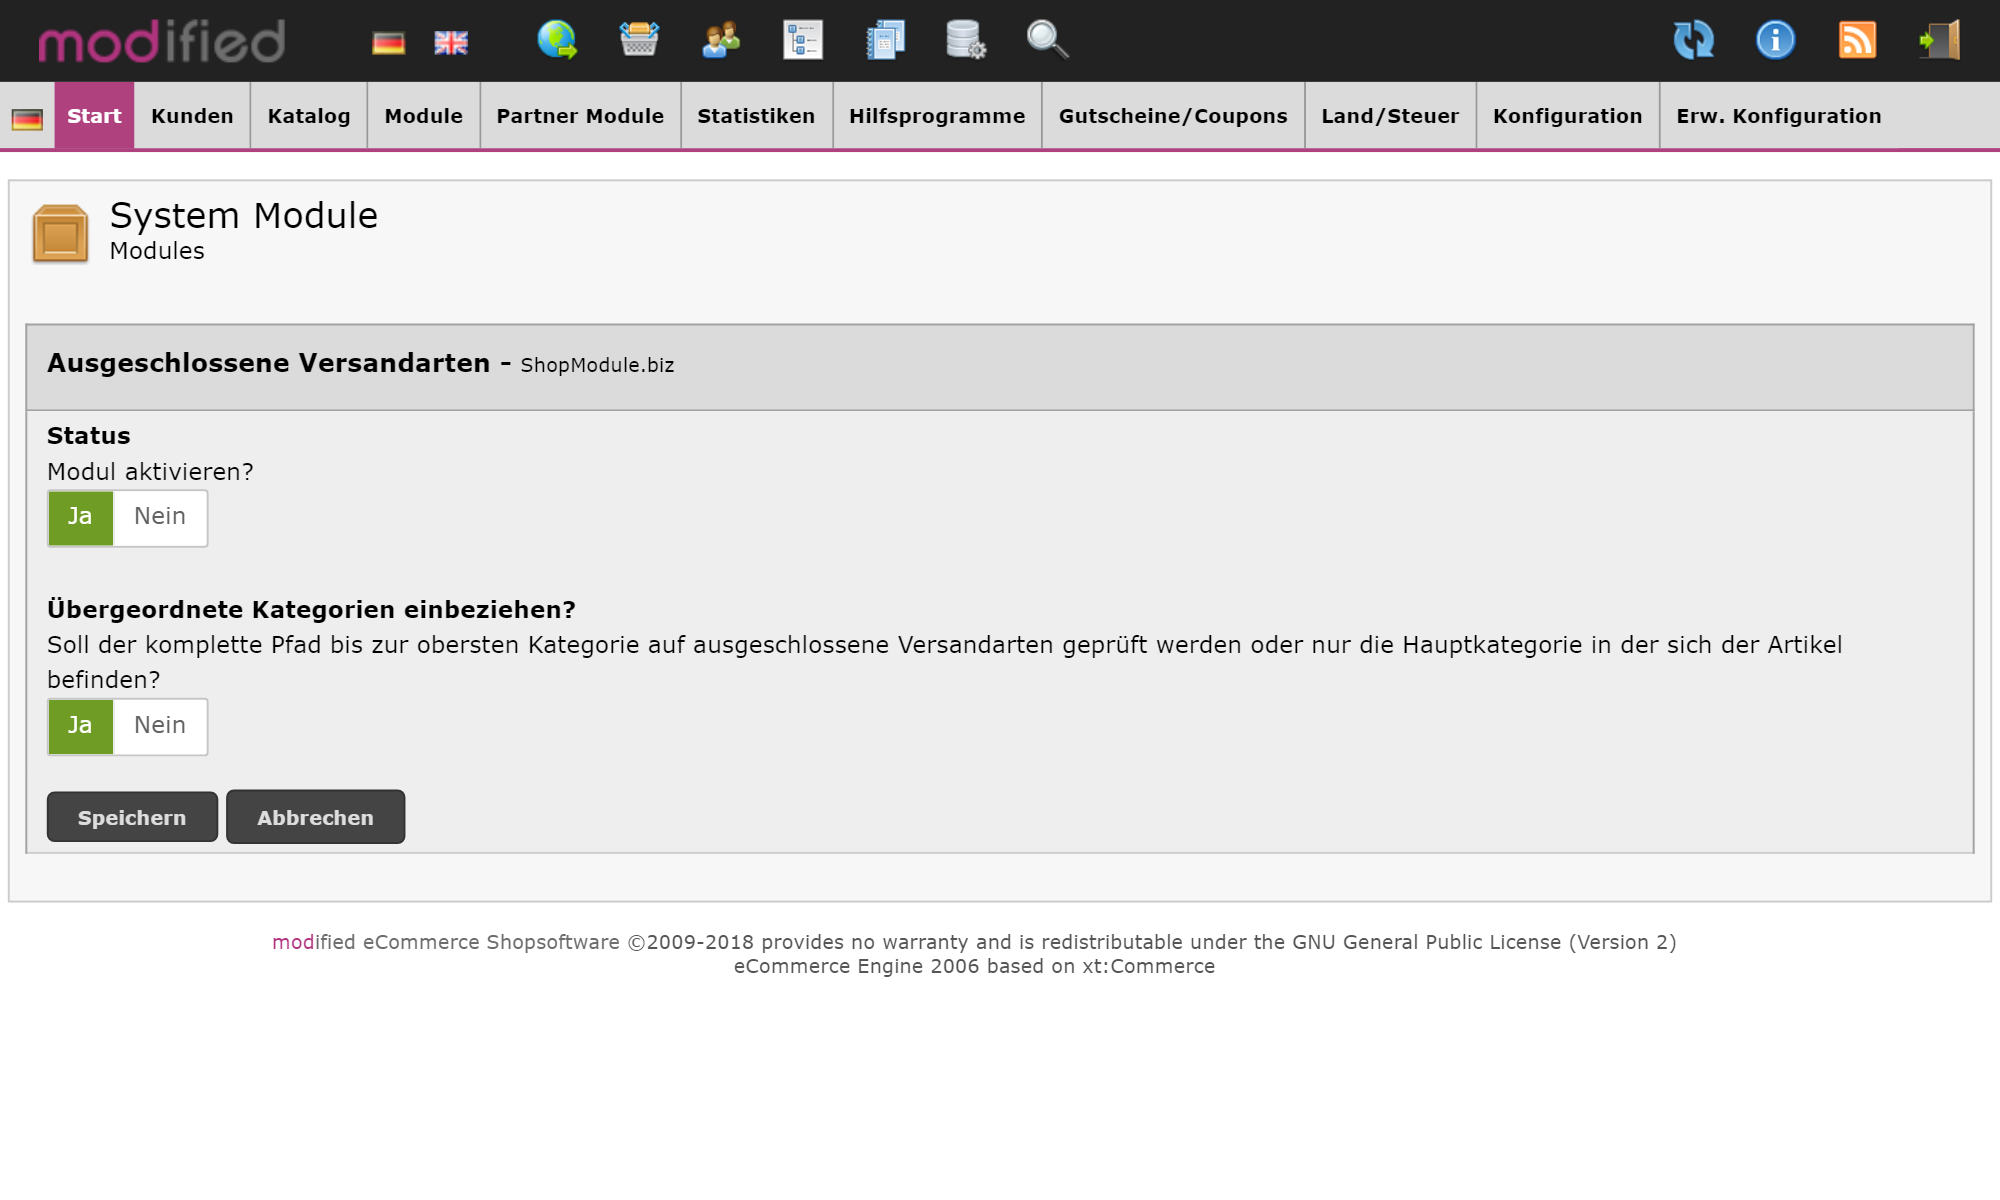Open the blue info icon

click(x=1776, y=40)
